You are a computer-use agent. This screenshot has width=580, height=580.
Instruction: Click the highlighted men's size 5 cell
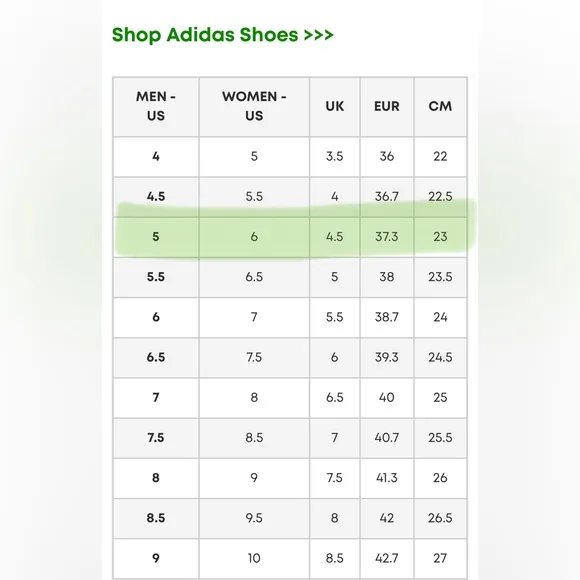coord(156,237)
